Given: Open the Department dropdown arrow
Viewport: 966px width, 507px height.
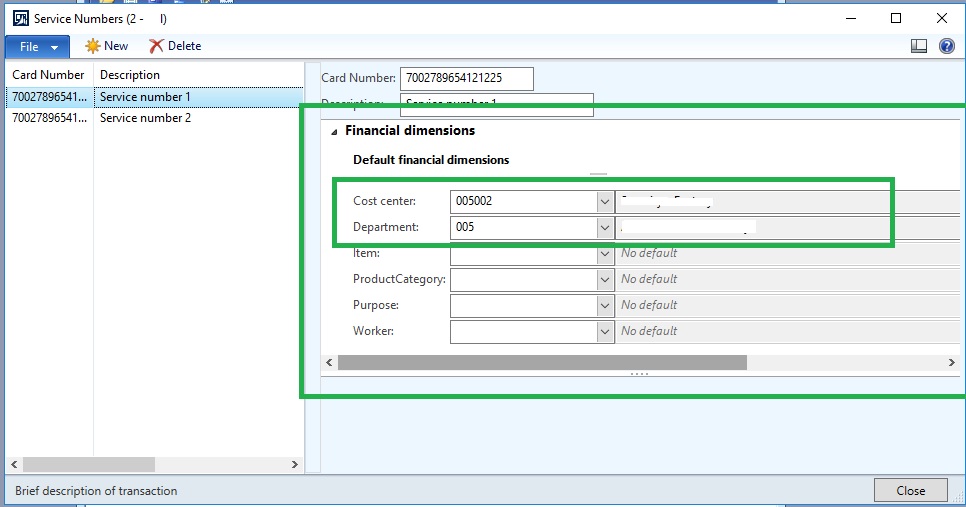Looking at the screenshot, I should [x=604, y=227].
